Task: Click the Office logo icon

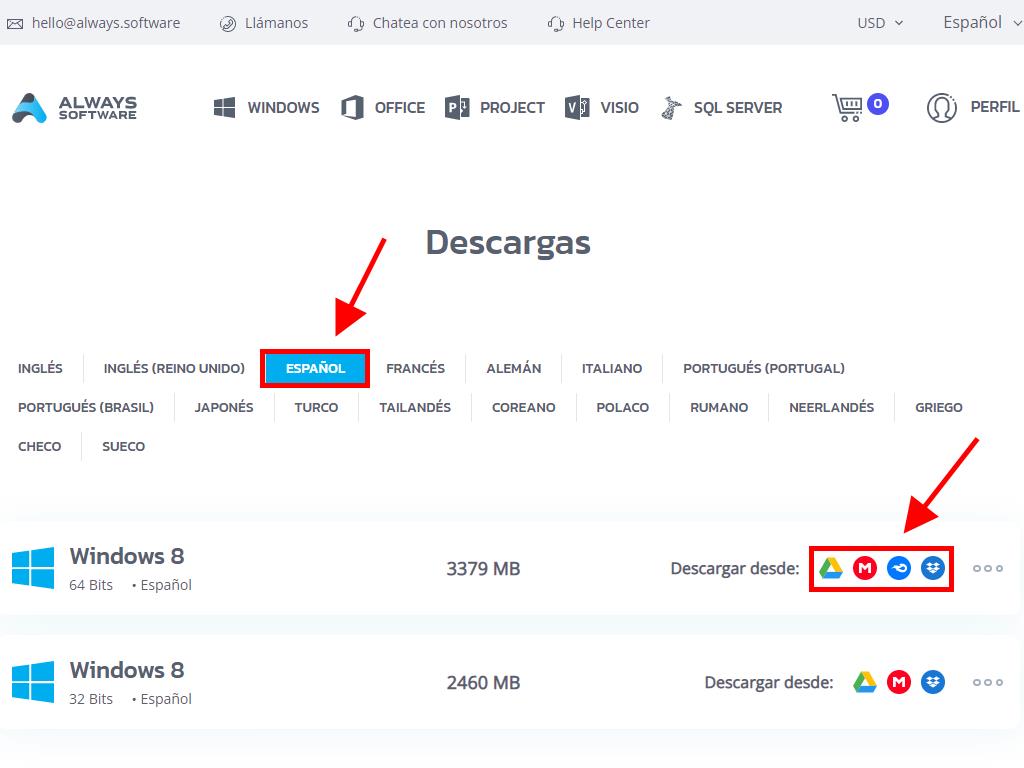Action: coord(353,108)
